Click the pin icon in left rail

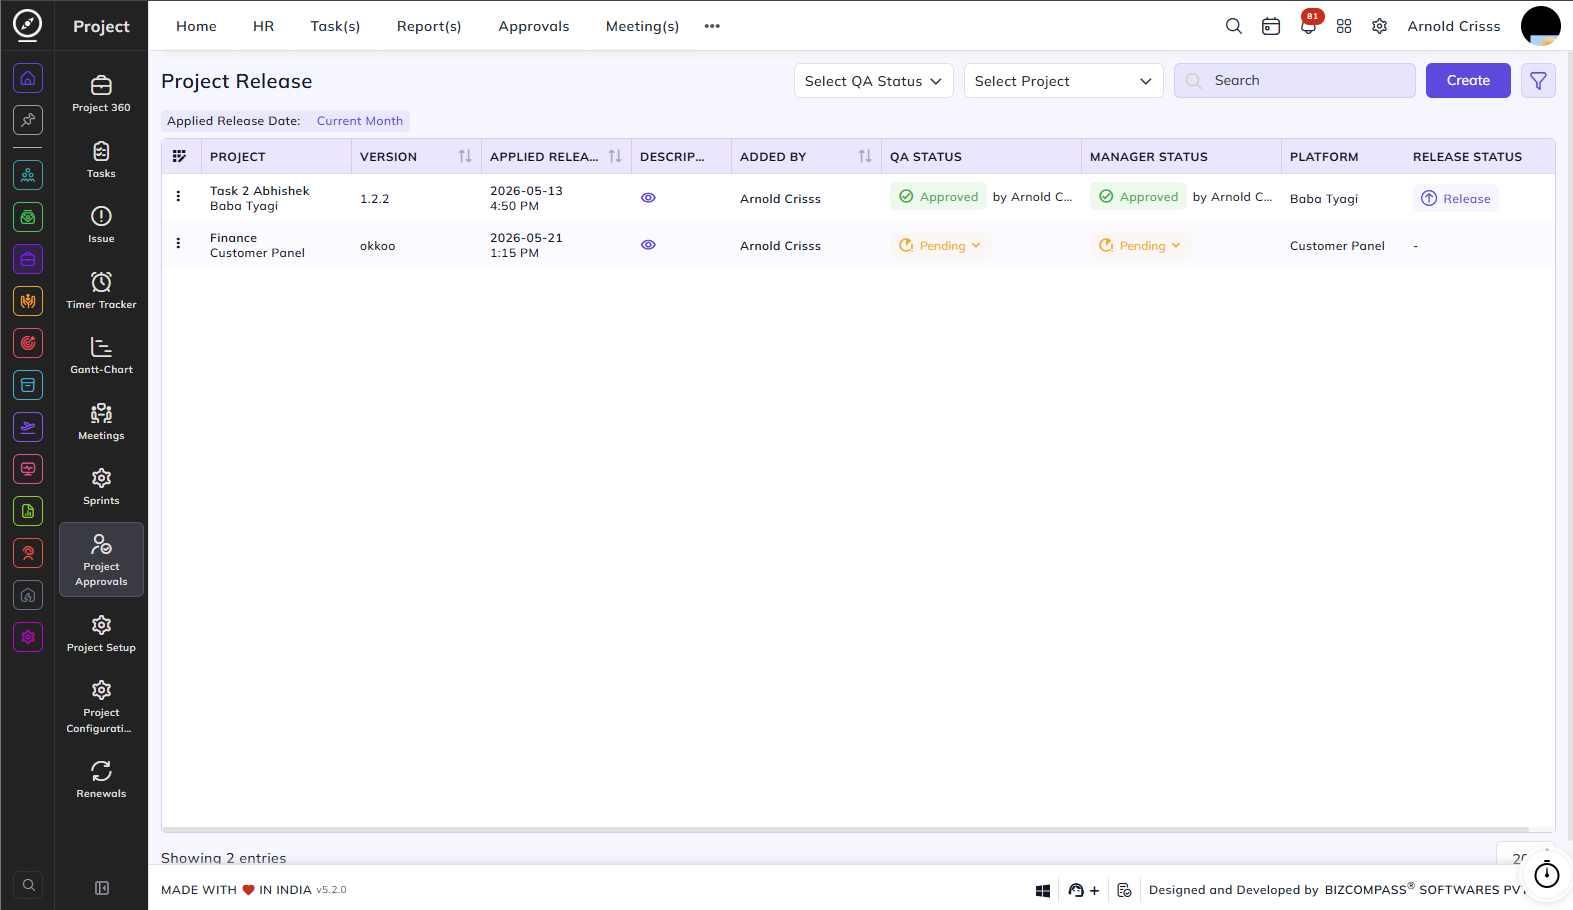click(28, 120)
